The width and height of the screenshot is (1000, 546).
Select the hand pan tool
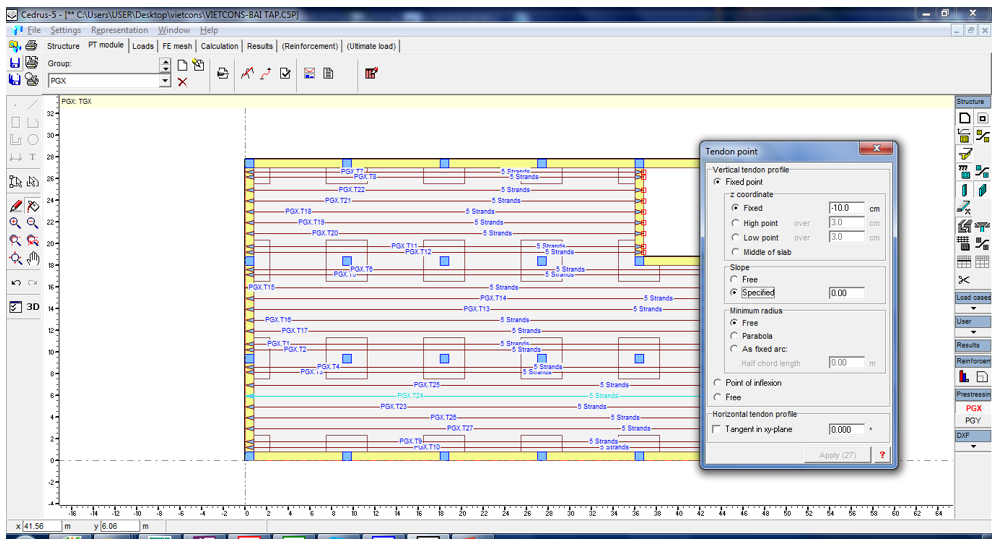[x=33, y=258]
